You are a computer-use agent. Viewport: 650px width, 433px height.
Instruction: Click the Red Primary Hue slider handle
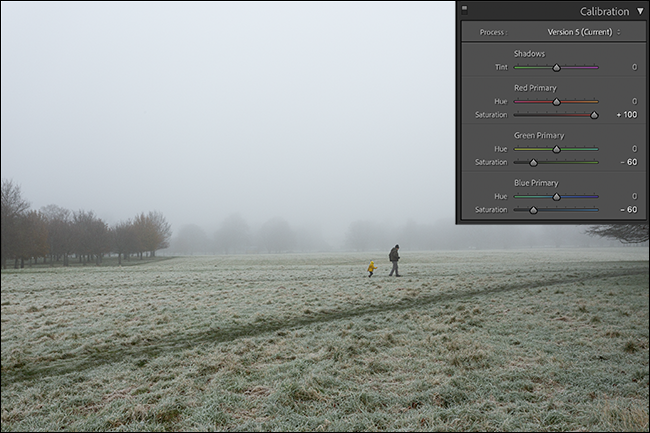(556, 102)
